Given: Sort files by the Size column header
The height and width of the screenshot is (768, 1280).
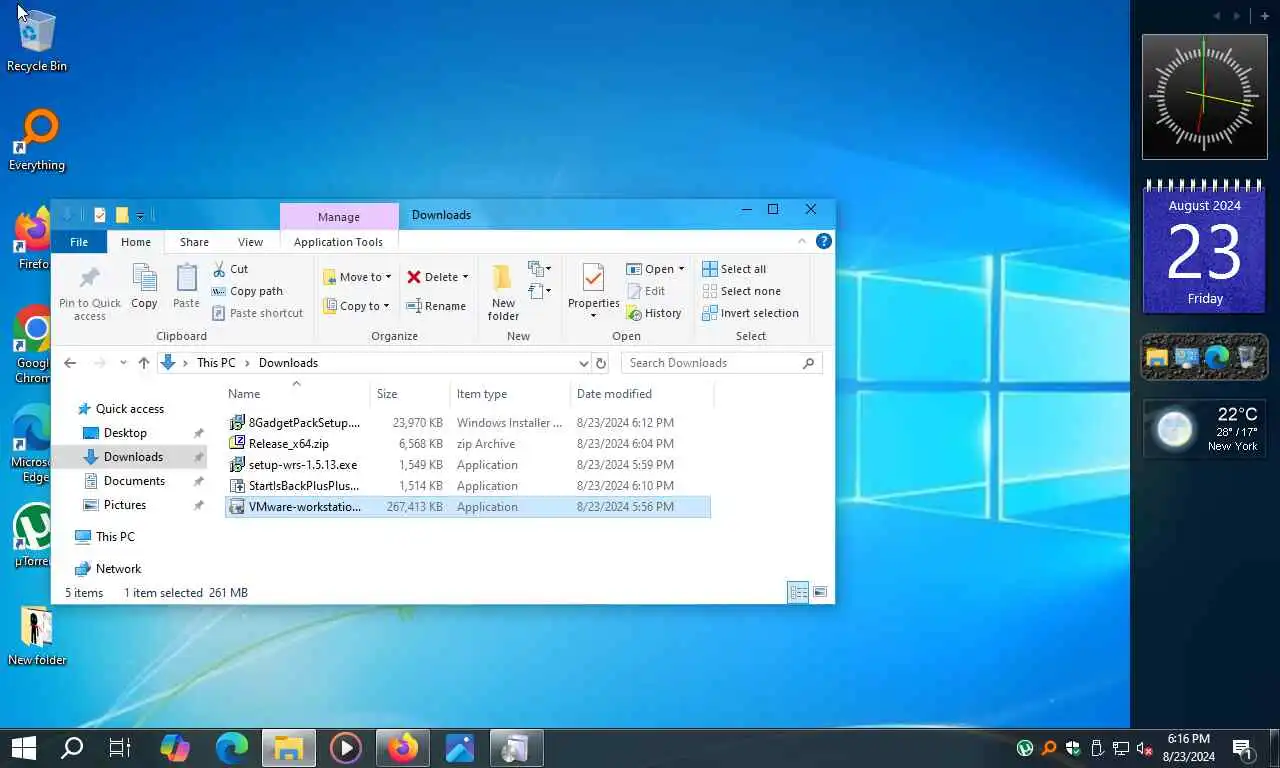Looking at the screenshot, I should click(409, 394).
